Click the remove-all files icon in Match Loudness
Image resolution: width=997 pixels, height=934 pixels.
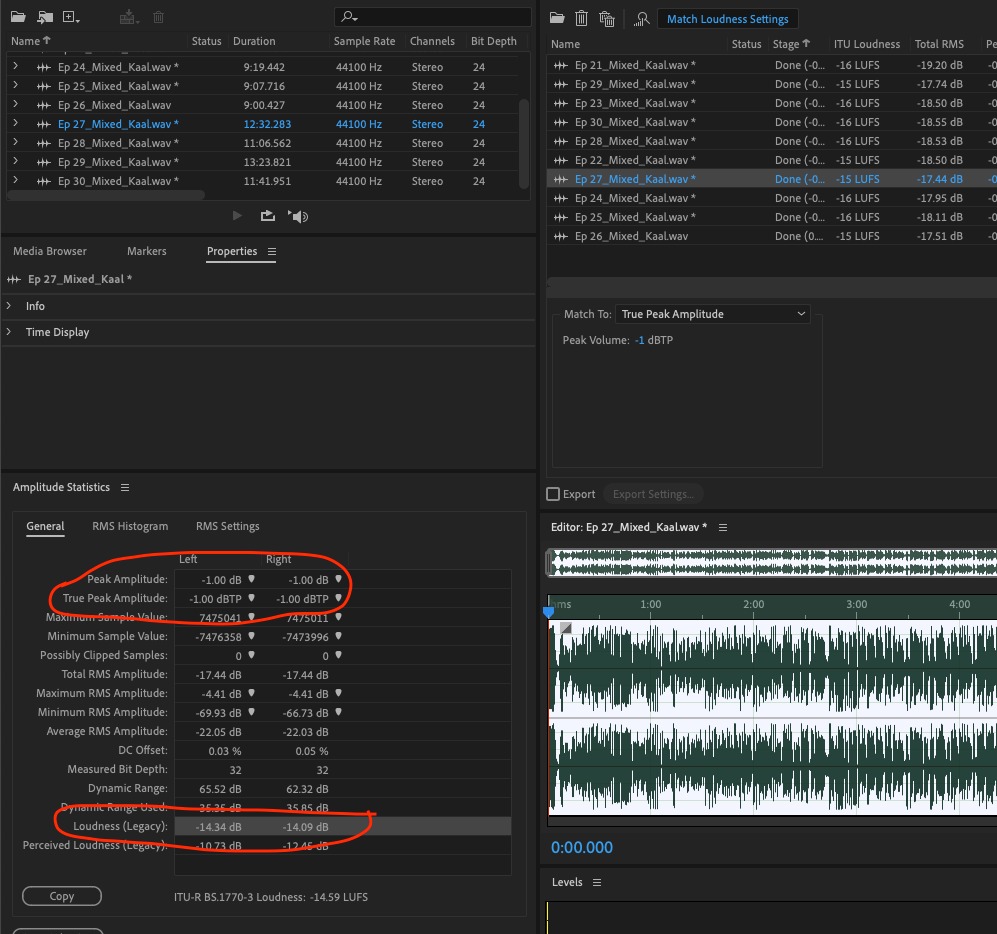[606, 18]
